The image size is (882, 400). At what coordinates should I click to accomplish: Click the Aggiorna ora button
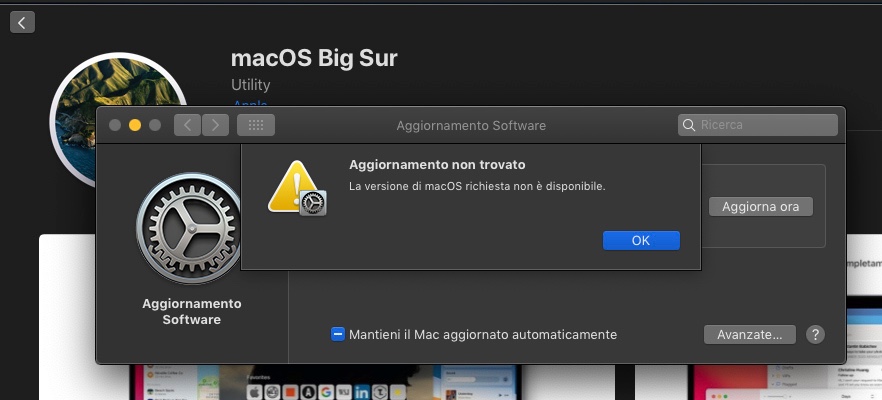(x=760, y=206)
